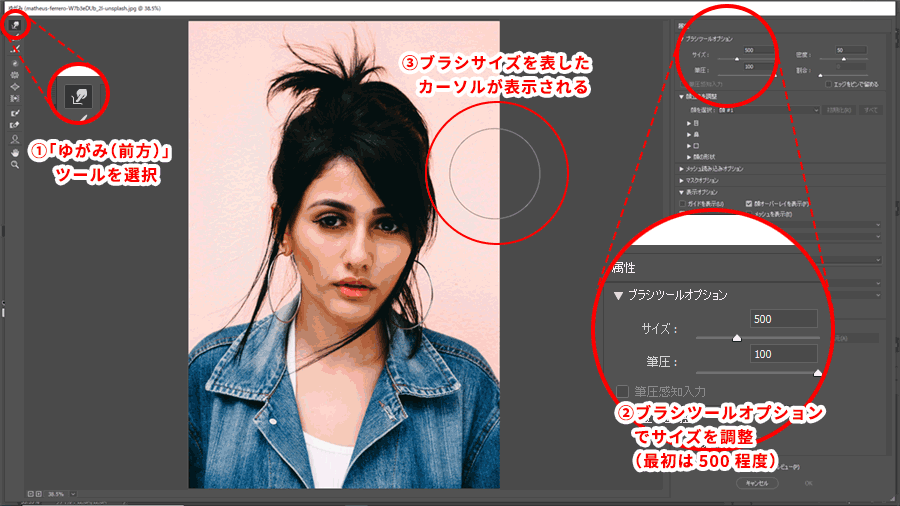Click the zoom in plus icon
This screenshot has height=506, width=900.
point(38,494)
